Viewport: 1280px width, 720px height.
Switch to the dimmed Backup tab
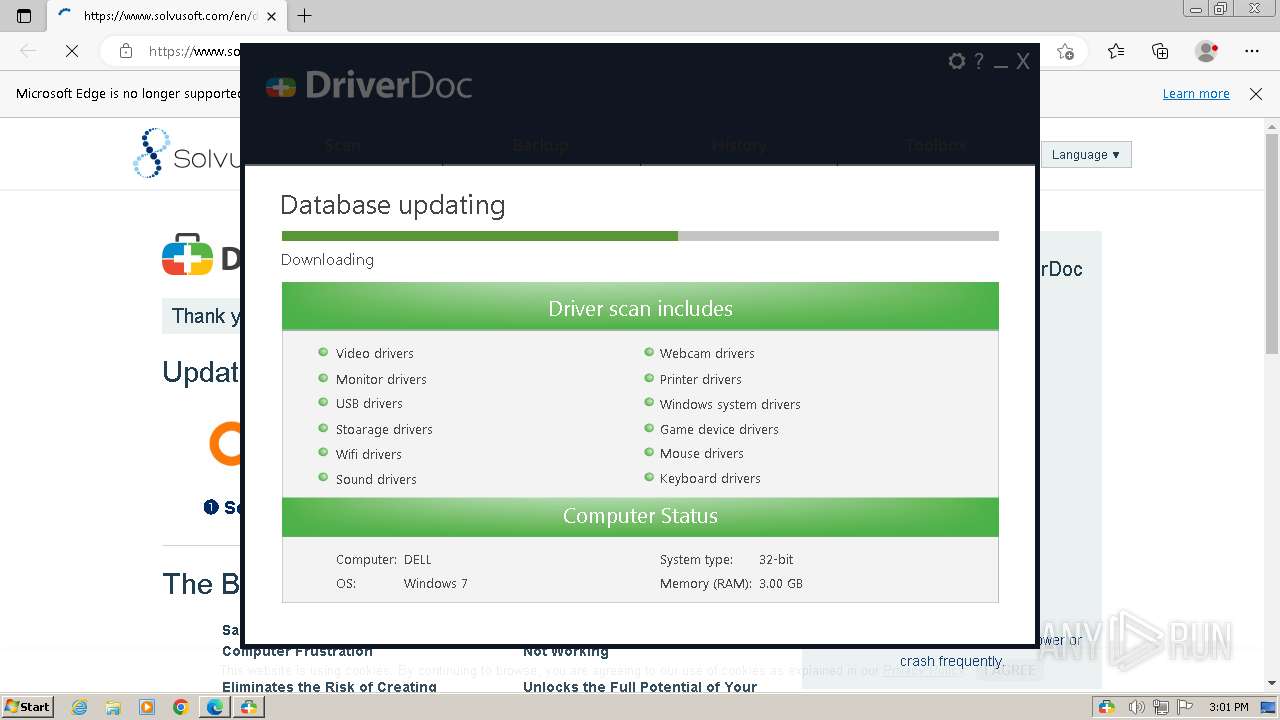[x=541, y=145]
